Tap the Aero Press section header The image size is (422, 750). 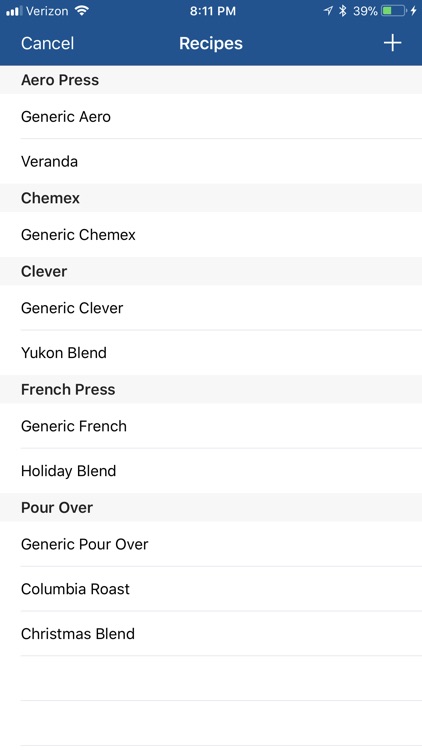pyautogui.click(x=211, y=80)
